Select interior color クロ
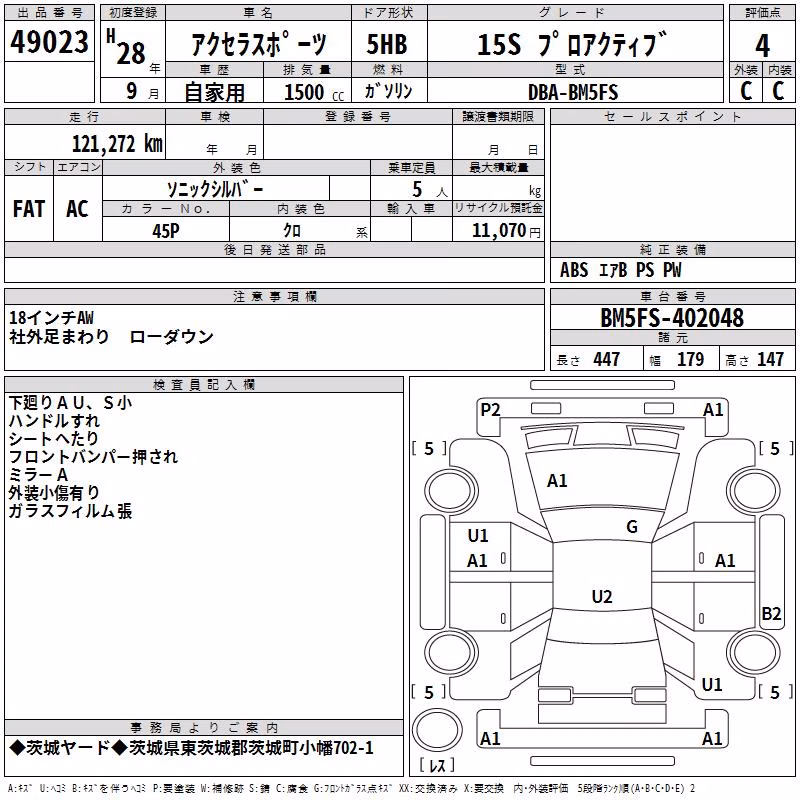This screenshot has height=800, width=800. click(x=292, y=231)
